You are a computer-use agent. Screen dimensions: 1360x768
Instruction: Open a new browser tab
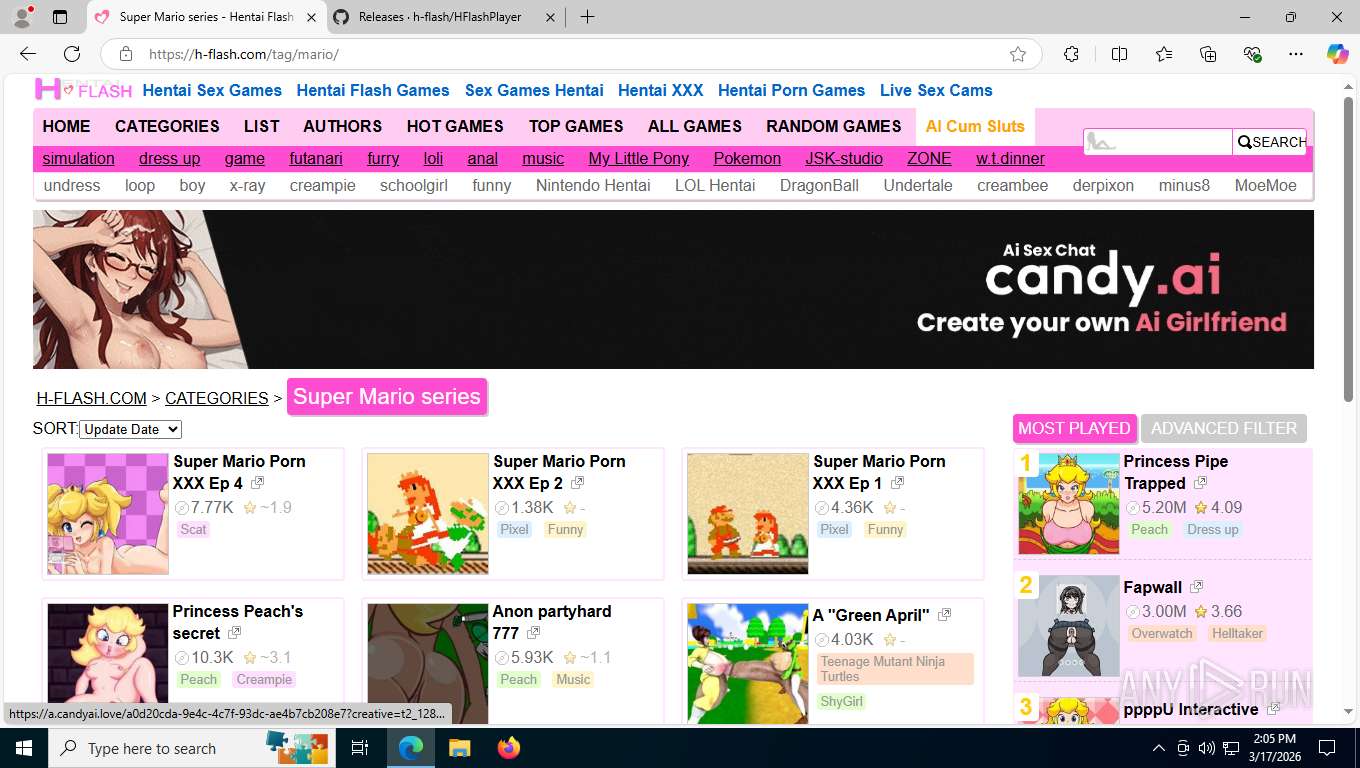(x=587, y=17)
